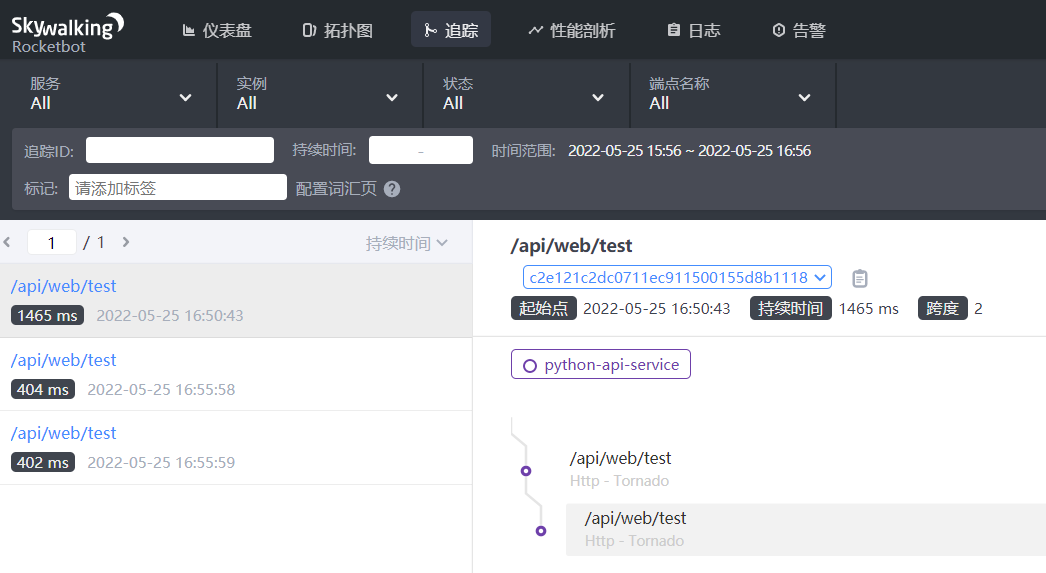Open the 持续时间 sort order dropdown
Image resolution: width=1046 pixels, height=573 pixels.
406,243
